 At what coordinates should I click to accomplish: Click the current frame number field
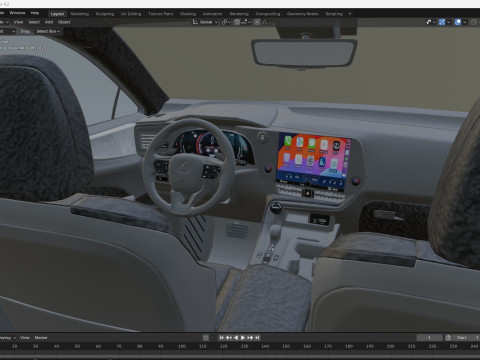[x=429, y=338]
